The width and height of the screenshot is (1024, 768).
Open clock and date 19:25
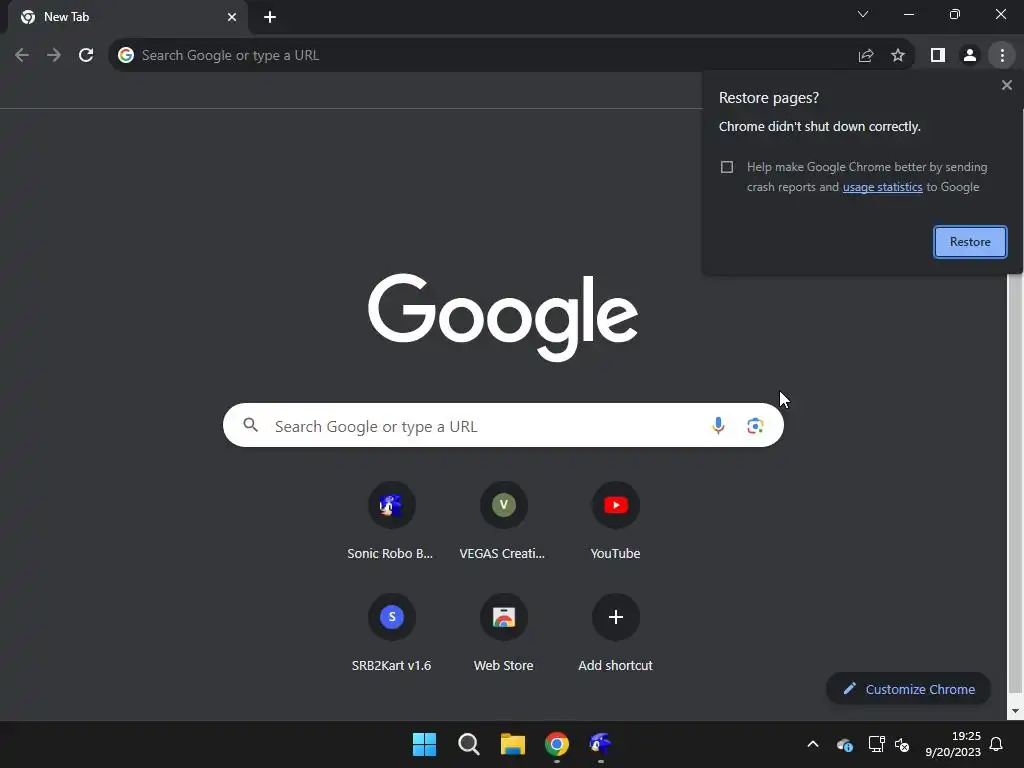tap(953, 744)
